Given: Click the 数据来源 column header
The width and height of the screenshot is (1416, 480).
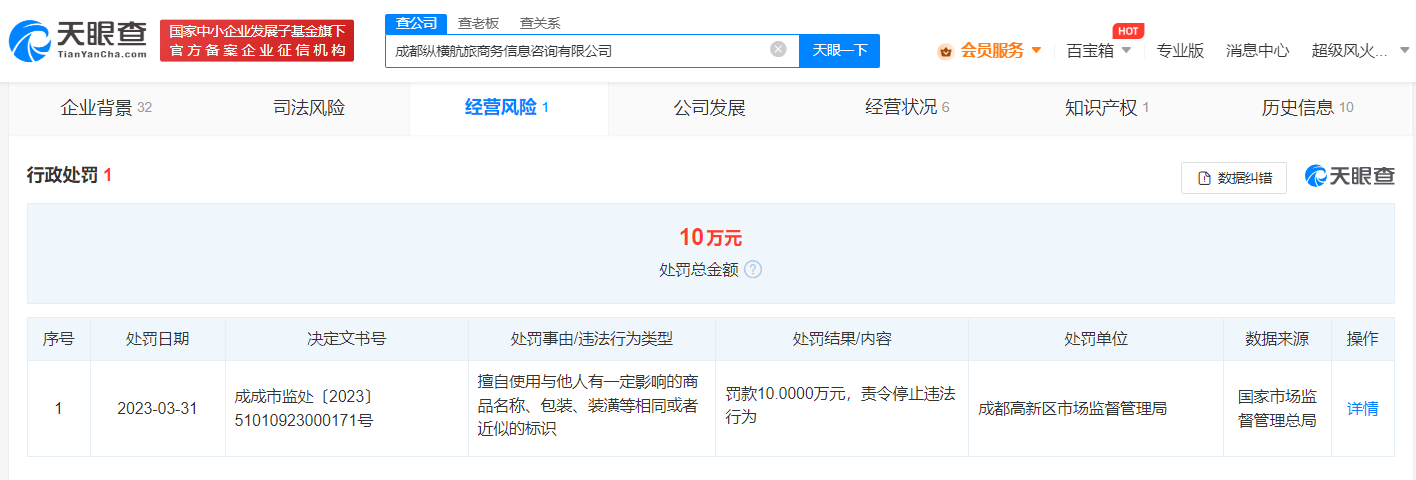Looking at the screenshot, I should 1277,339.
